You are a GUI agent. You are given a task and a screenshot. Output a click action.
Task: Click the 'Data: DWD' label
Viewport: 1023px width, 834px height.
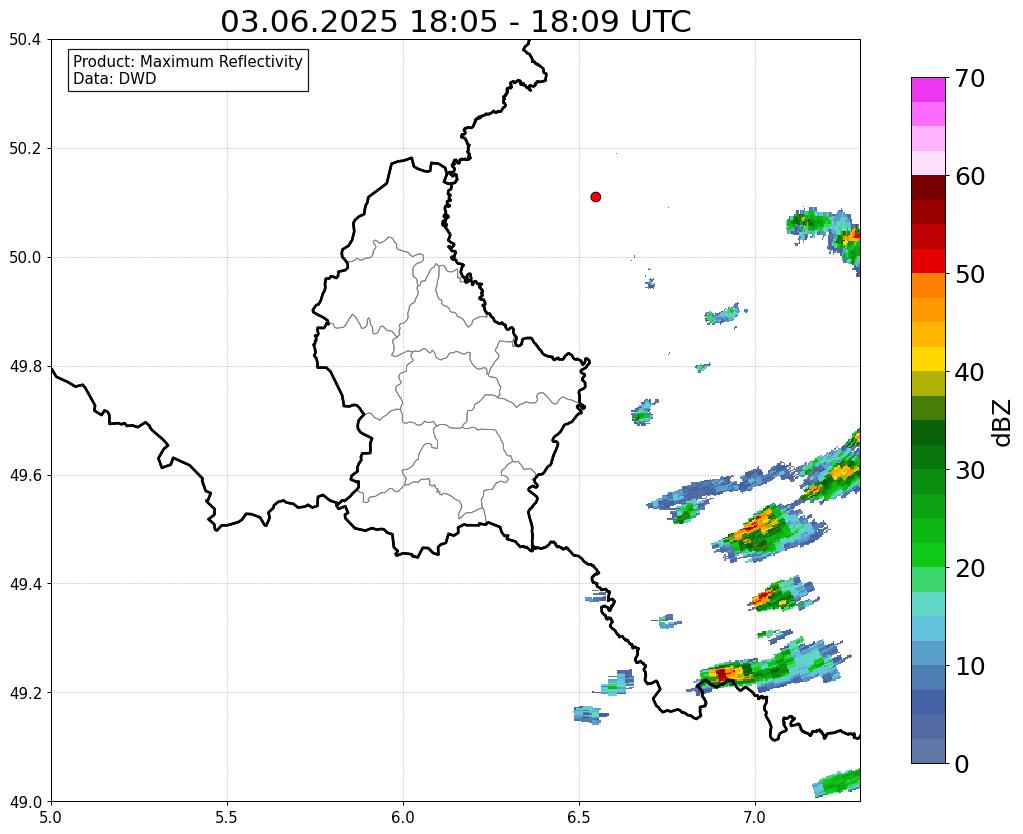point(114,79)
